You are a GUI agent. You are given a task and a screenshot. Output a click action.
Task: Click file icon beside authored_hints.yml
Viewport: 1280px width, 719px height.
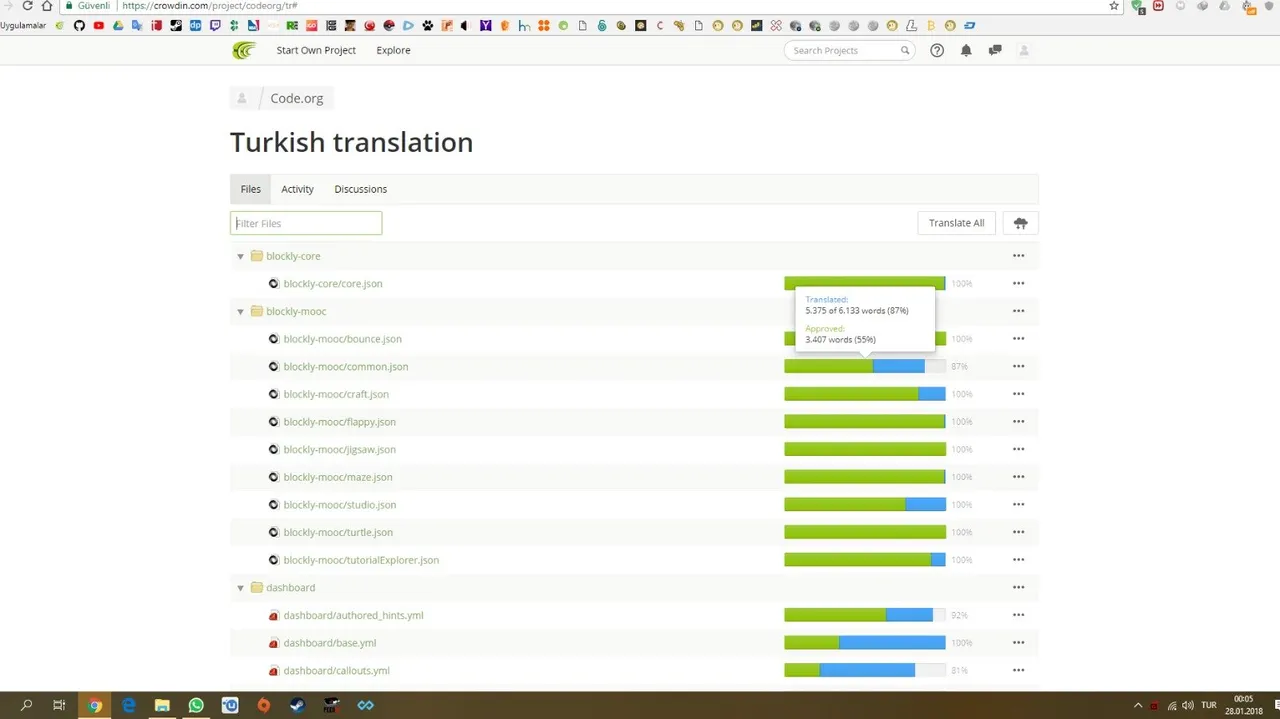coord(274,615)
